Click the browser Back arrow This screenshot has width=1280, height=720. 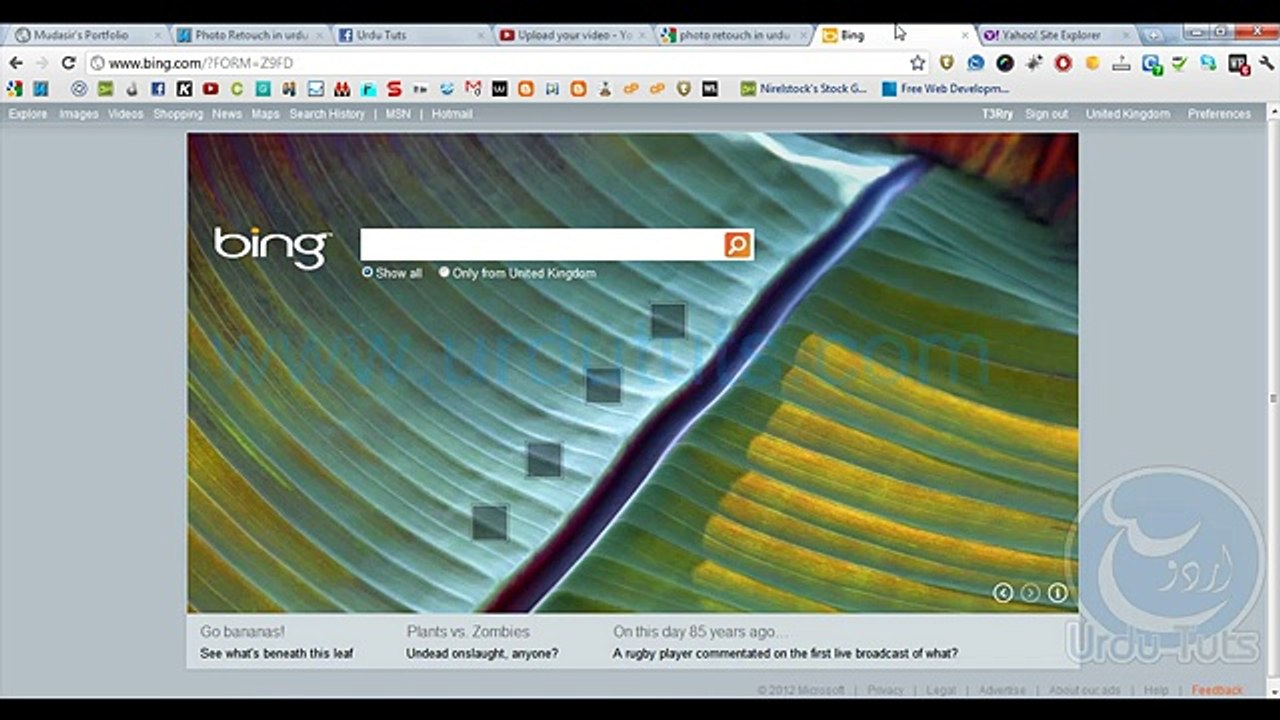coord(15,63)
